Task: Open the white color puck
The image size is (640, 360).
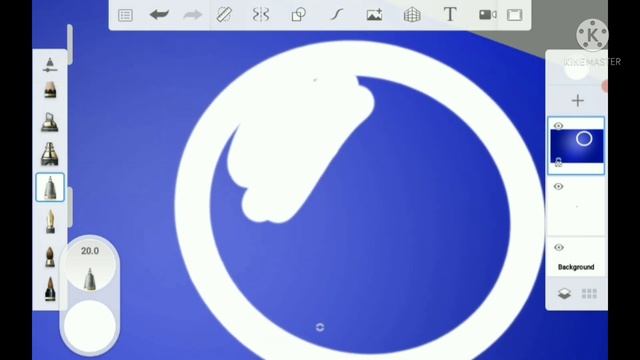Action: [90, 327]
